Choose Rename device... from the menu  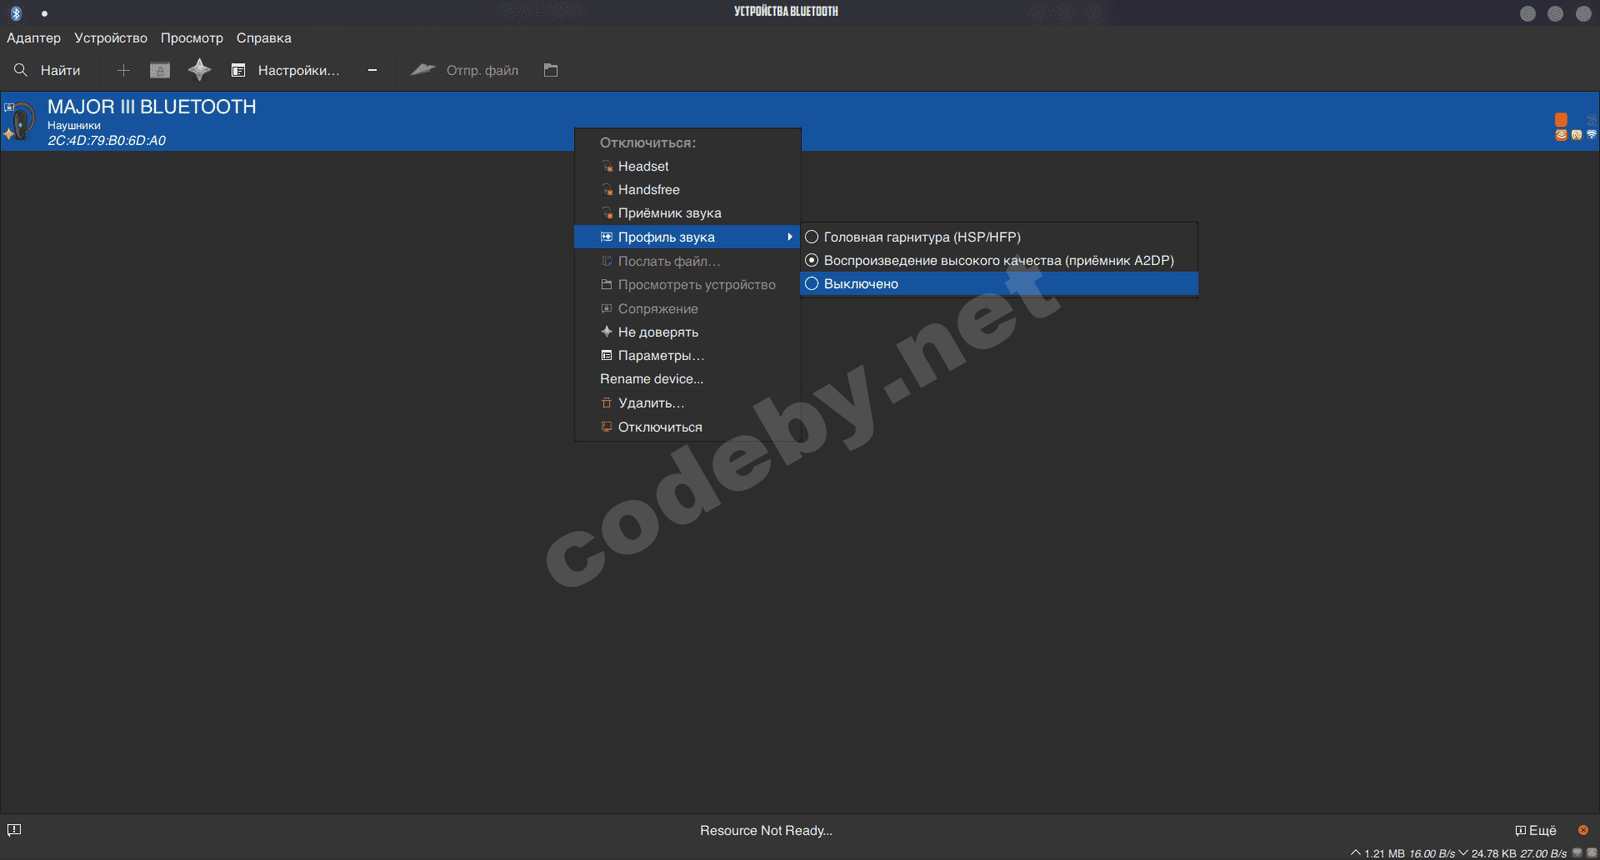[651, 379]
